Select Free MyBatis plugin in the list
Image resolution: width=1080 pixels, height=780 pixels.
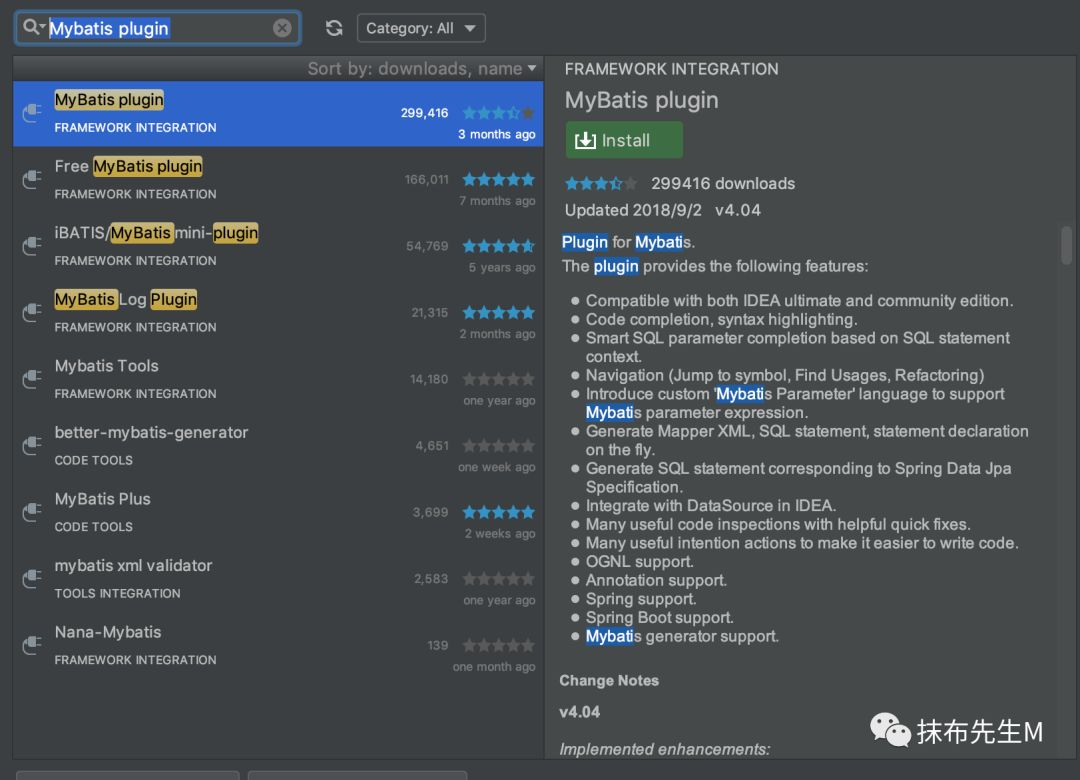tap(278, 180)
